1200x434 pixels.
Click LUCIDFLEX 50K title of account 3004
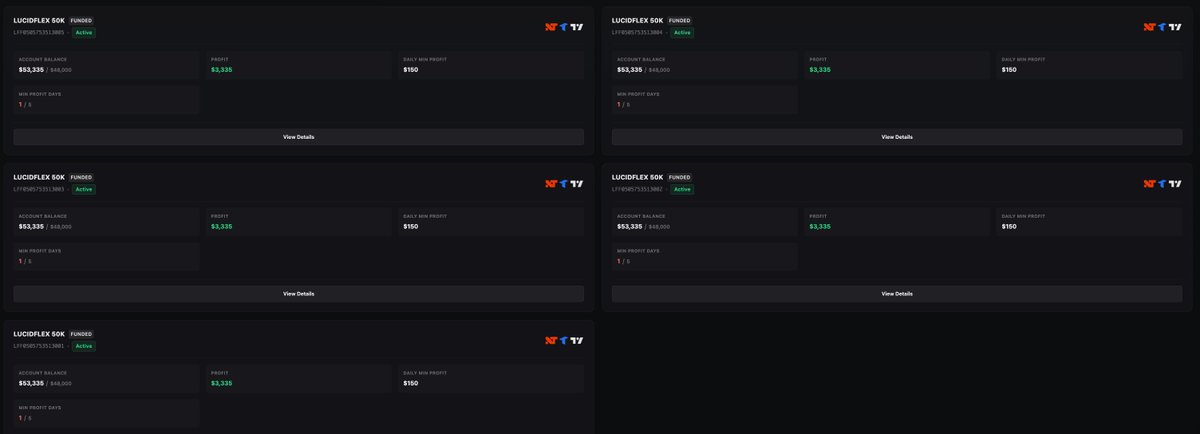637,20
